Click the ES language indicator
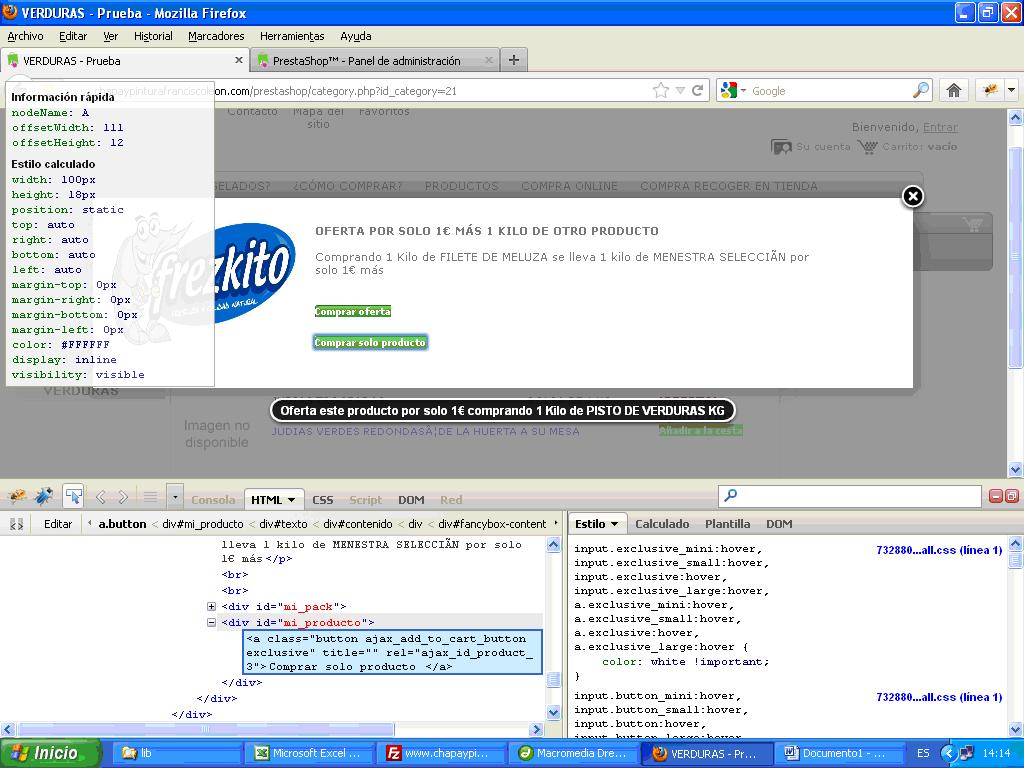1024x768 pixels. pyautogui.click(x=923, y=753)
